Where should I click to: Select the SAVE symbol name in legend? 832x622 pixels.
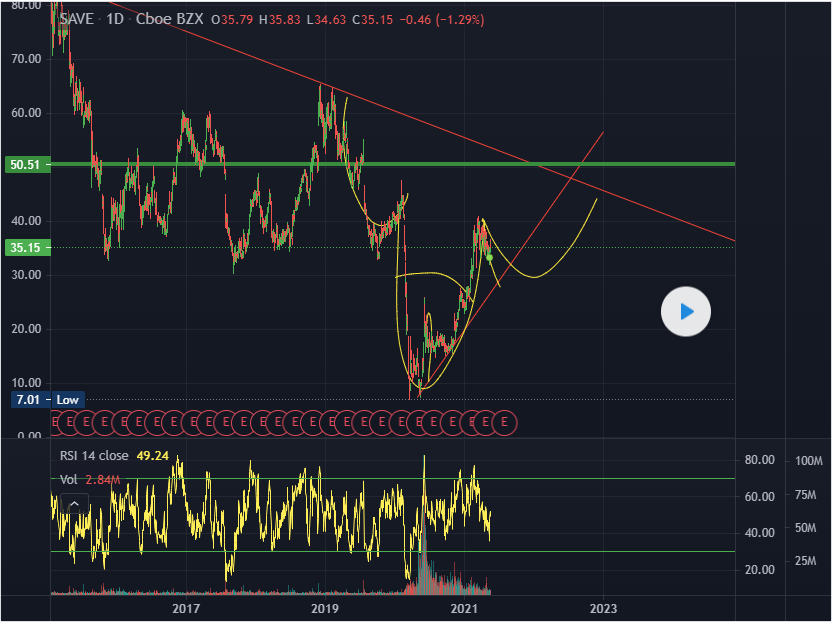(76, 20)
